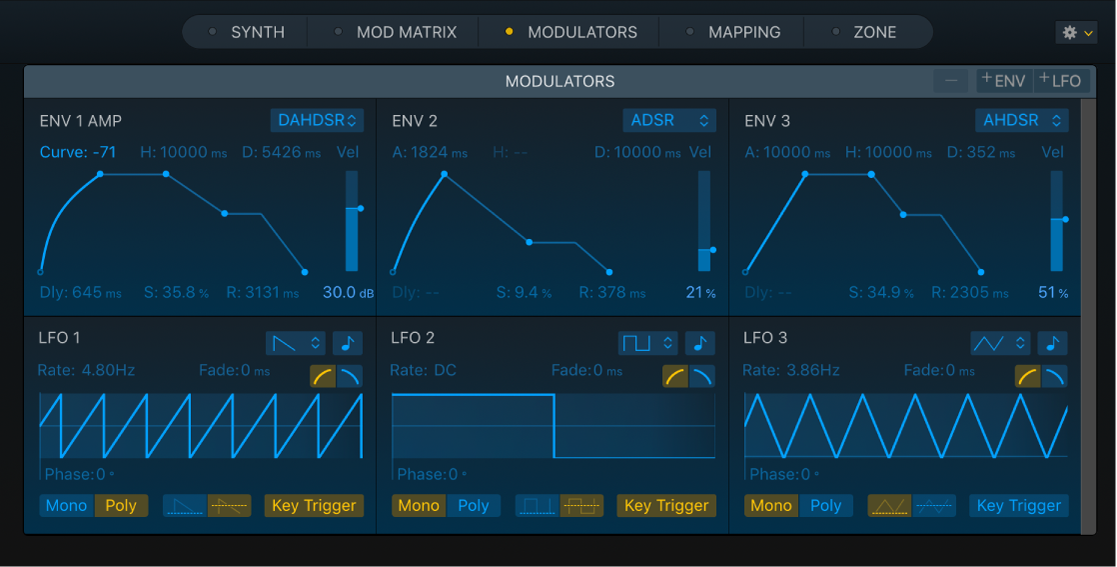Set LFO 3 to Poly
Viewport: 1117px width, 567px height.
[x=826, y=506]
